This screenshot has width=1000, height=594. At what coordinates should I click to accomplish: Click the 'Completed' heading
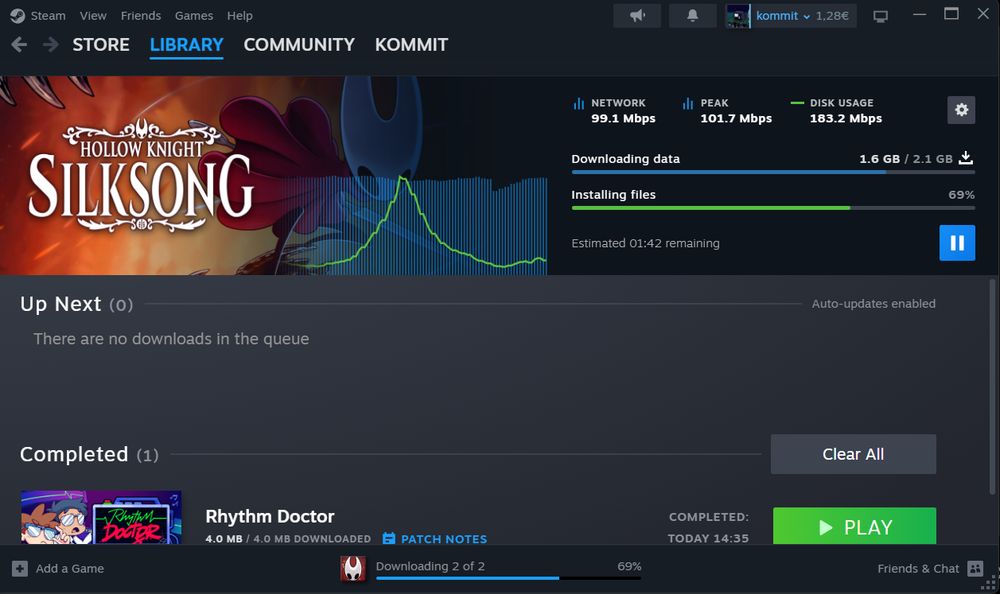[x=74, y=454]
